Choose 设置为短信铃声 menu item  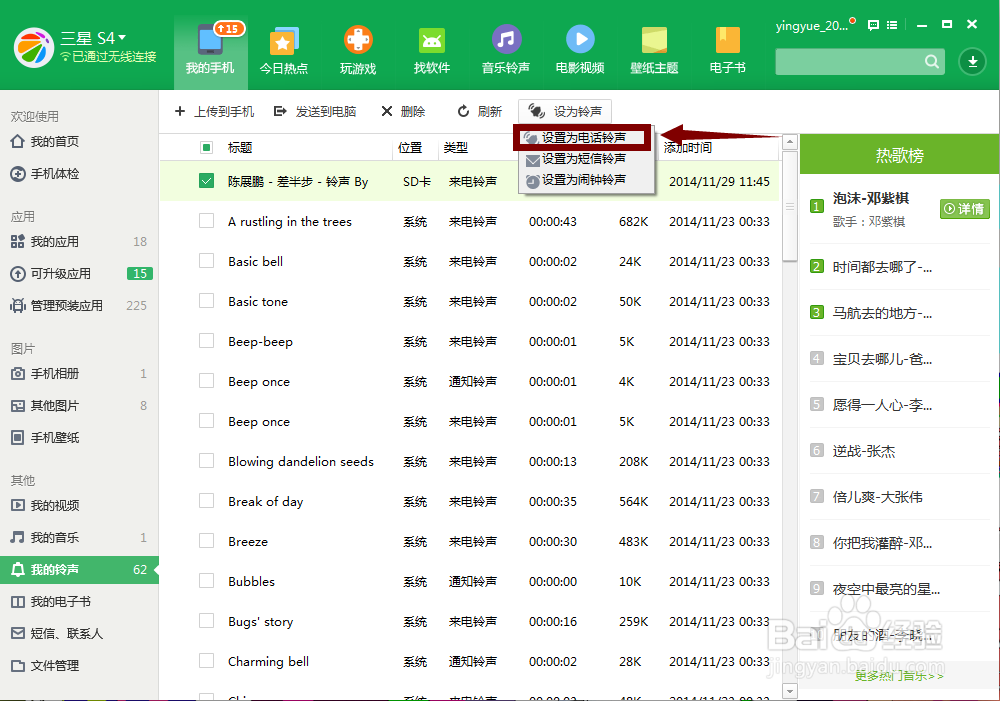tap(582, 159)
